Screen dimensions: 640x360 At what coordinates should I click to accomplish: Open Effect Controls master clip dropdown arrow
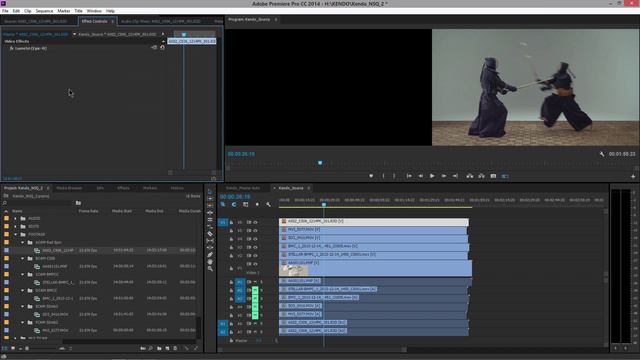click(74, 34)
